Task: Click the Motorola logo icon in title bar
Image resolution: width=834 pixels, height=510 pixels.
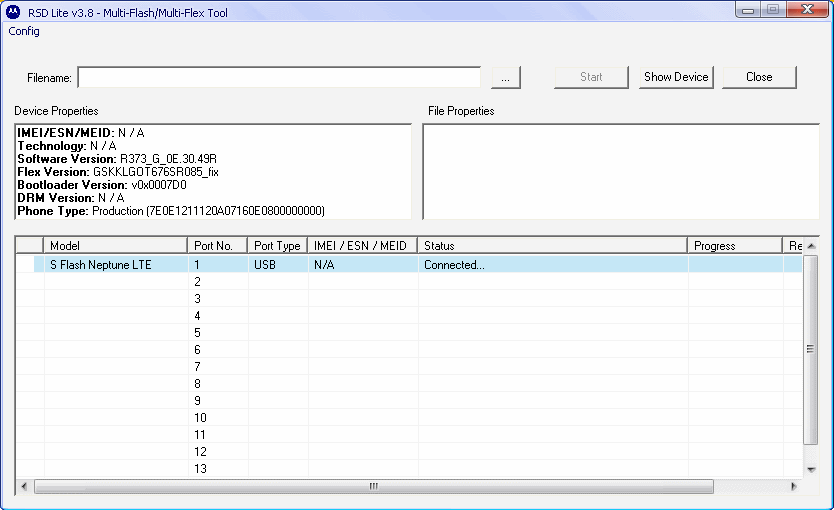Action: 13,12
